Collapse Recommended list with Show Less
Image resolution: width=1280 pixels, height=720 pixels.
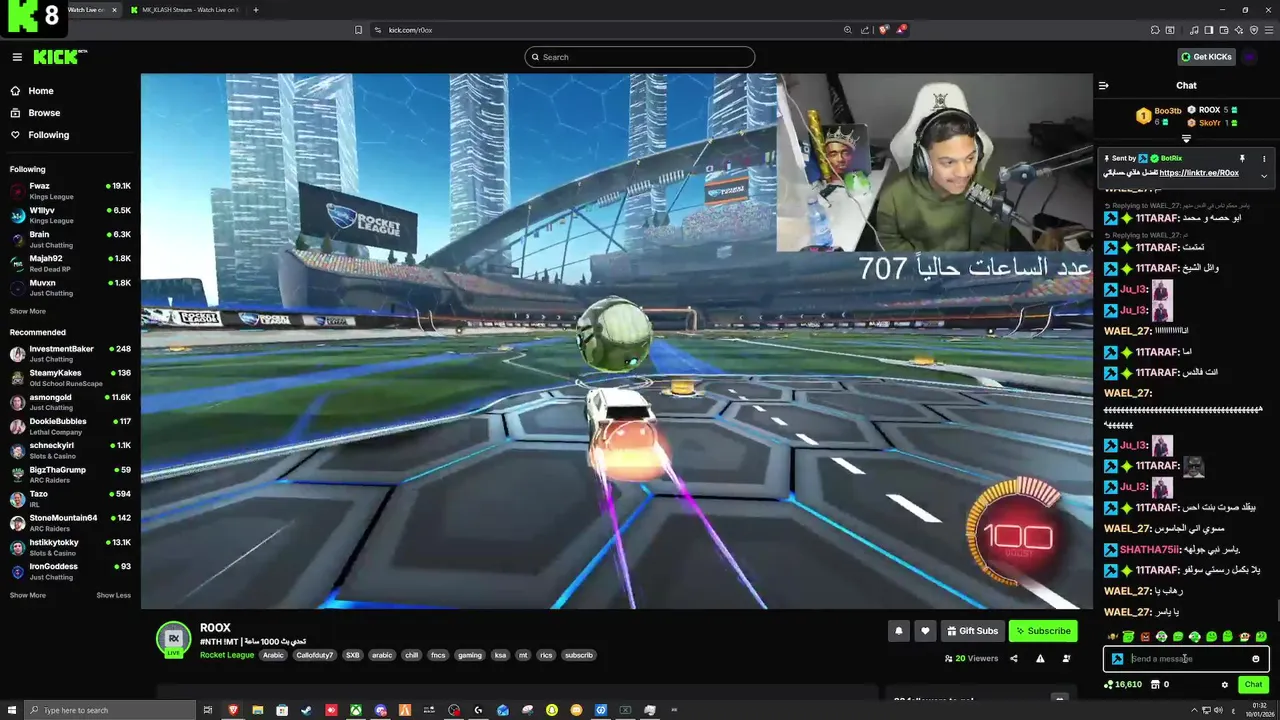[113, 595]
